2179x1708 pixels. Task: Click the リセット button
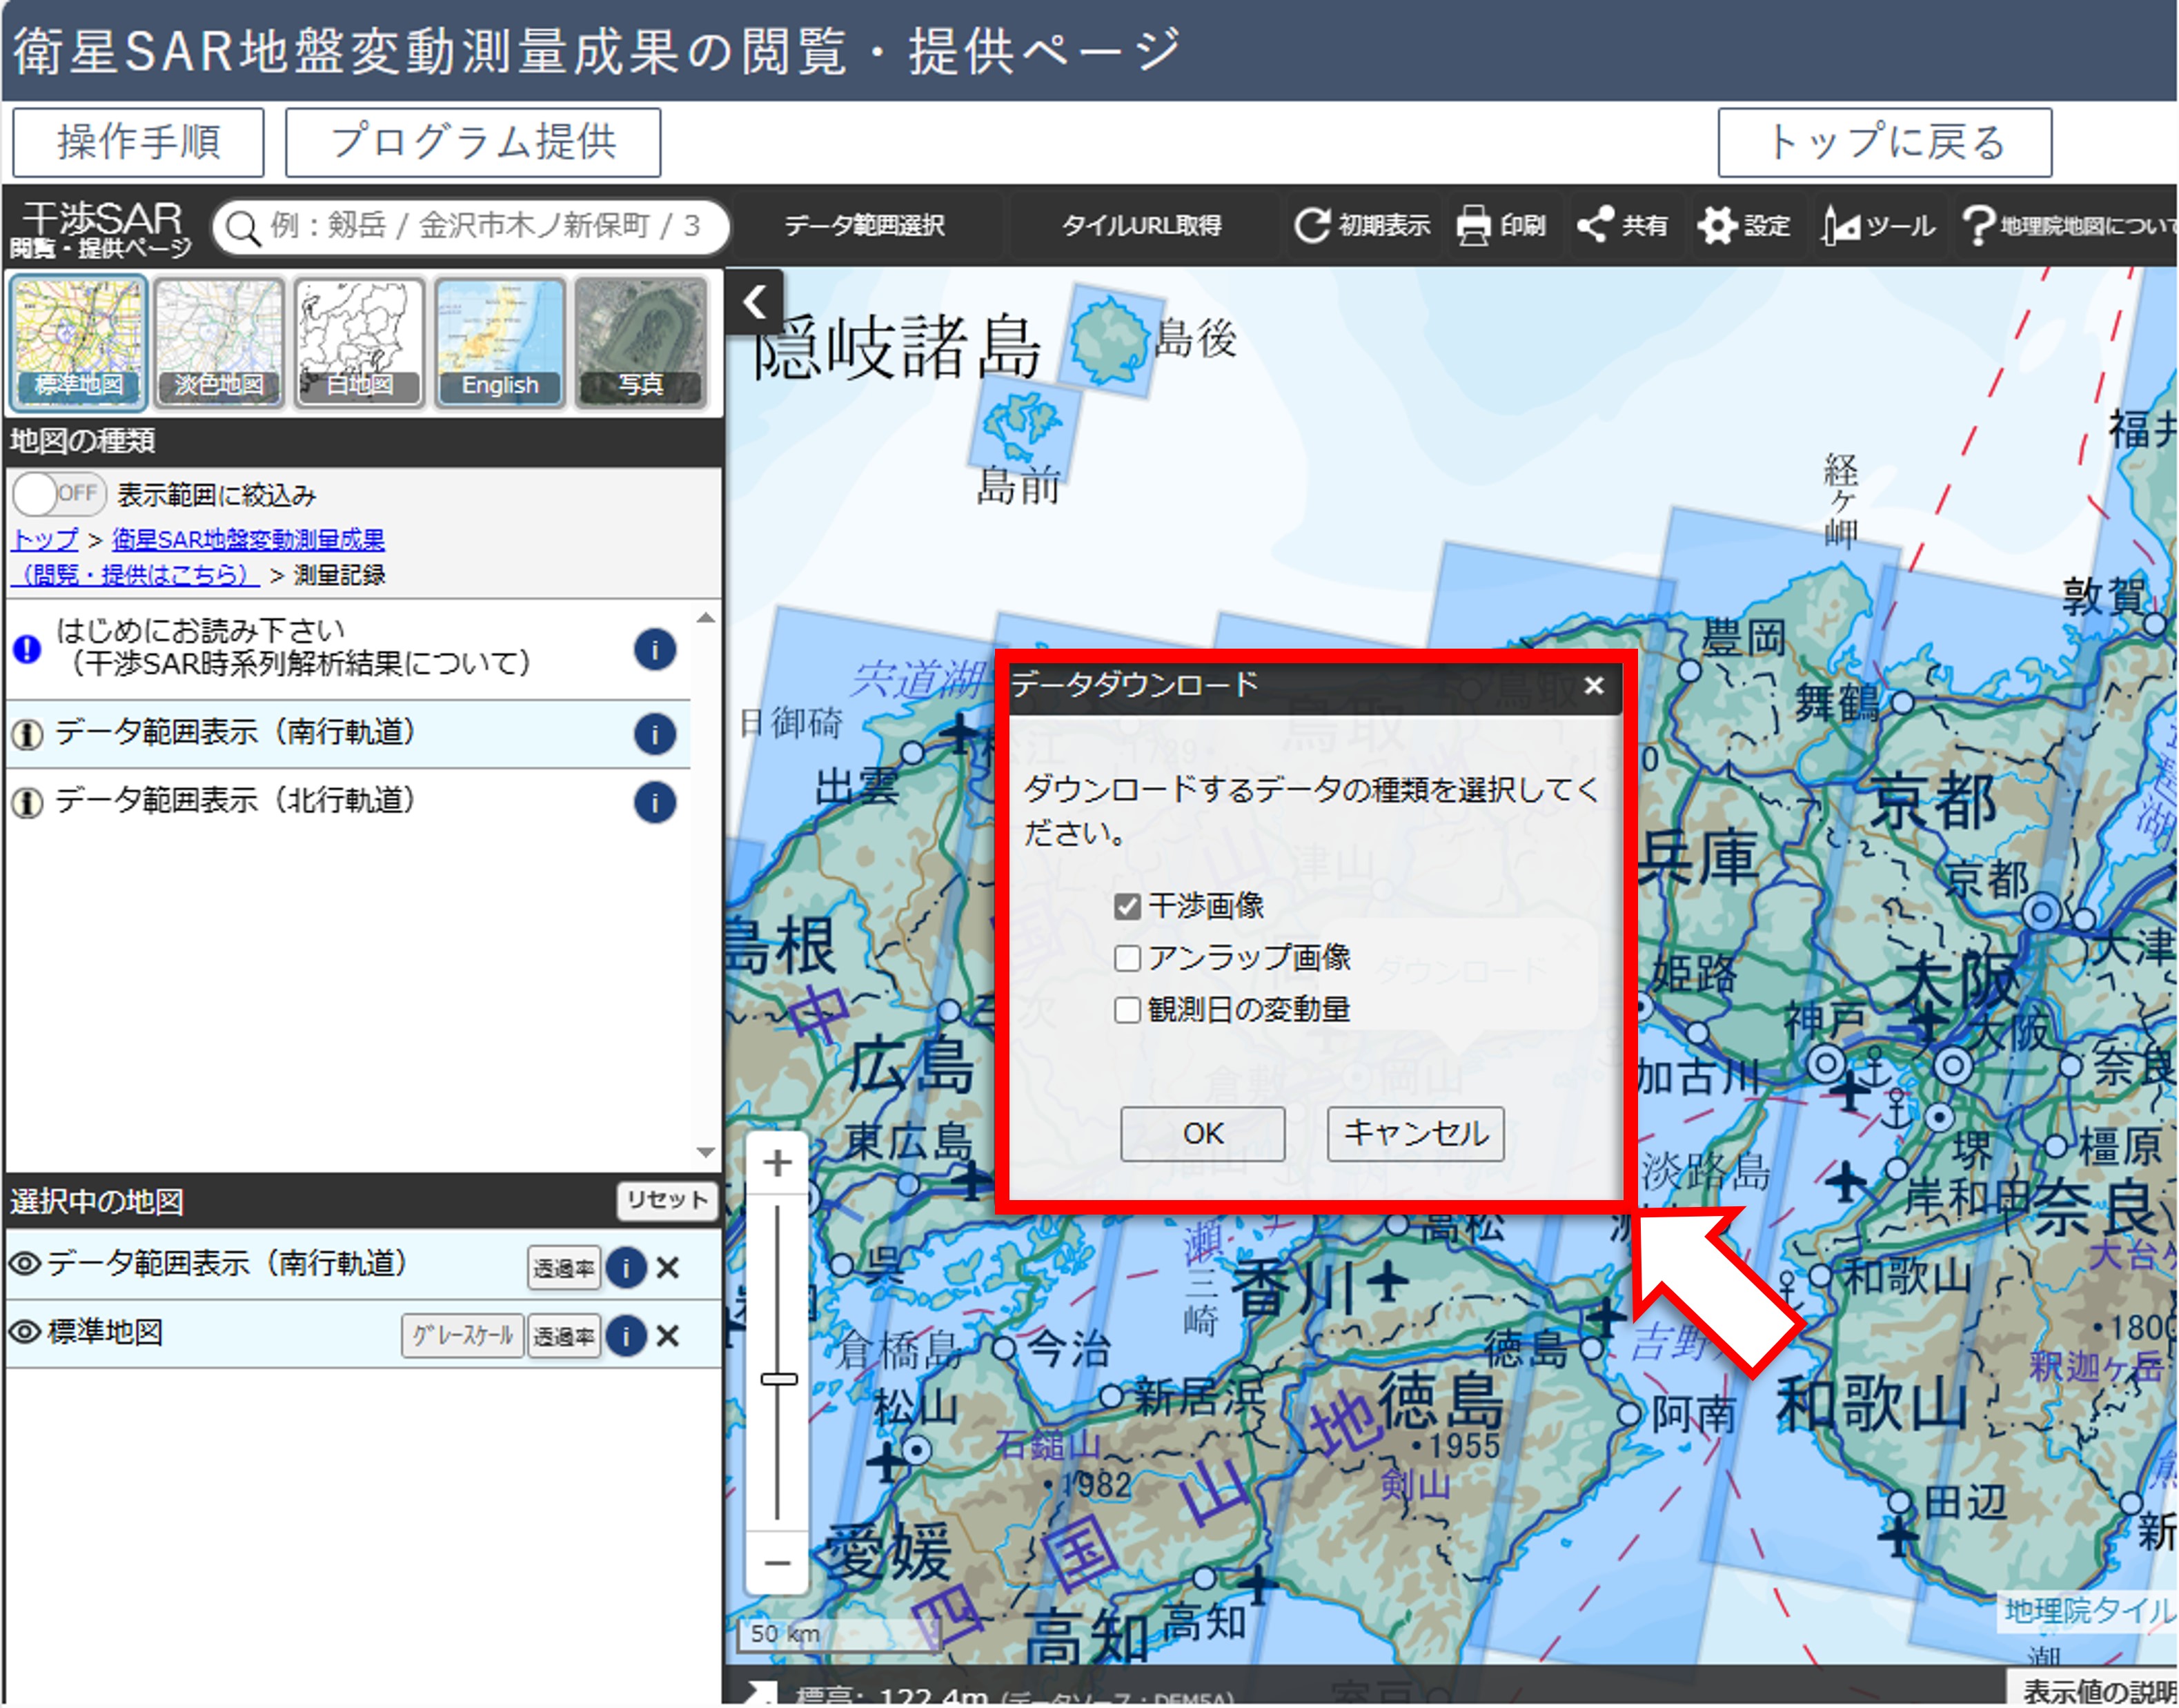[x=667, y=1200]
